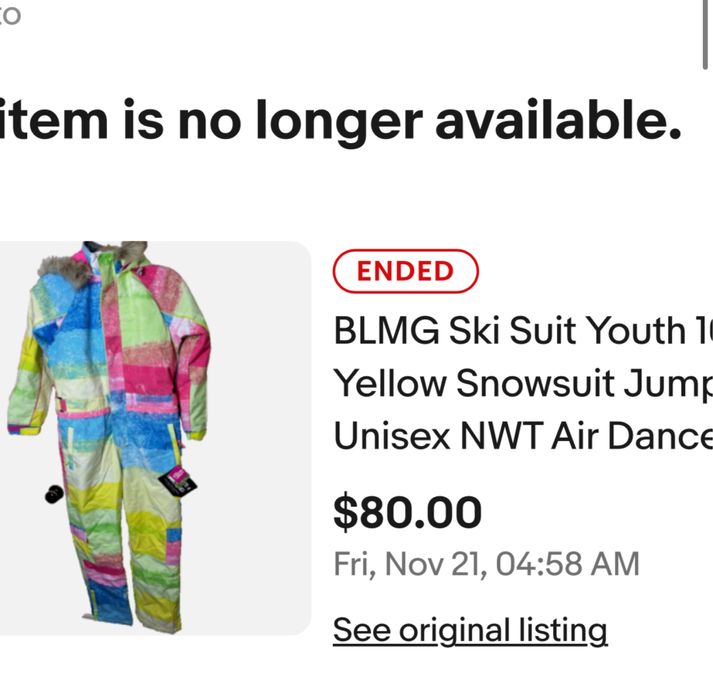
Task: Click the hang tag on the ski suit
Action: tap(178, 481)
